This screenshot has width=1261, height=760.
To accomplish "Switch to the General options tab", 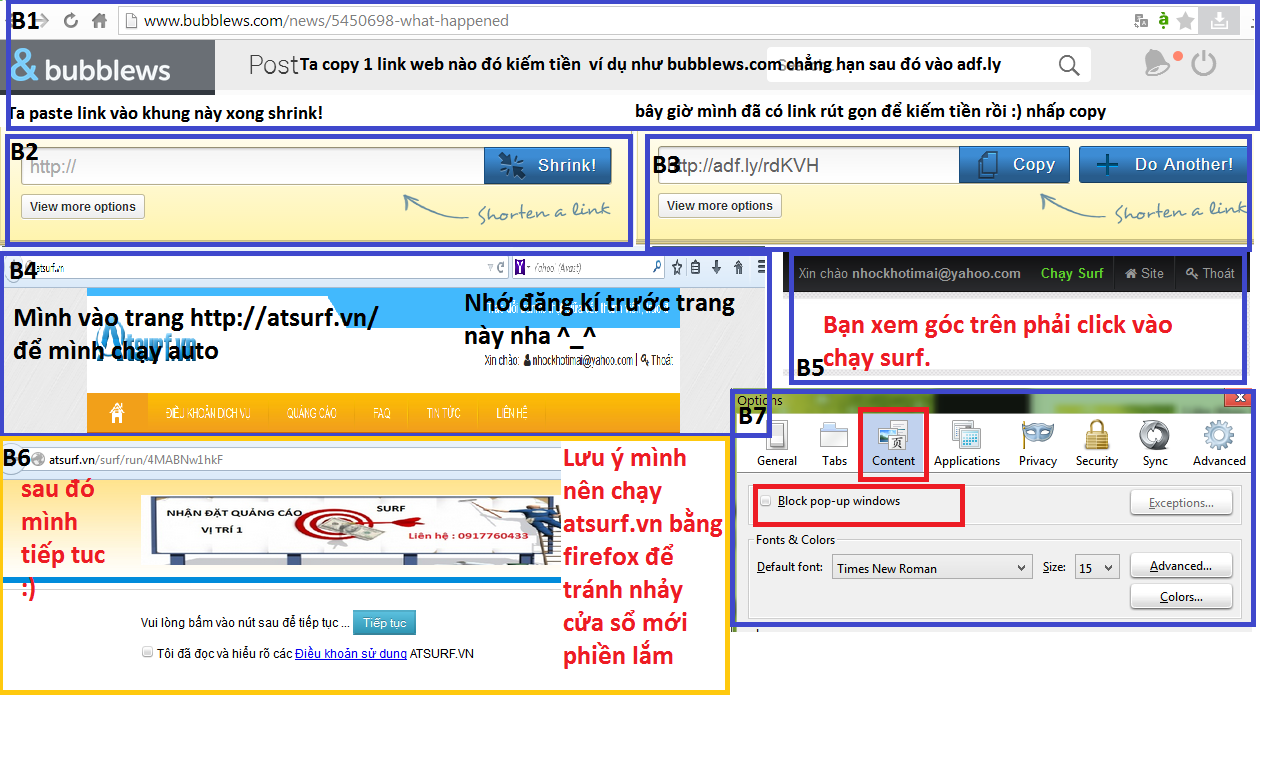I will tap(777, 443).
